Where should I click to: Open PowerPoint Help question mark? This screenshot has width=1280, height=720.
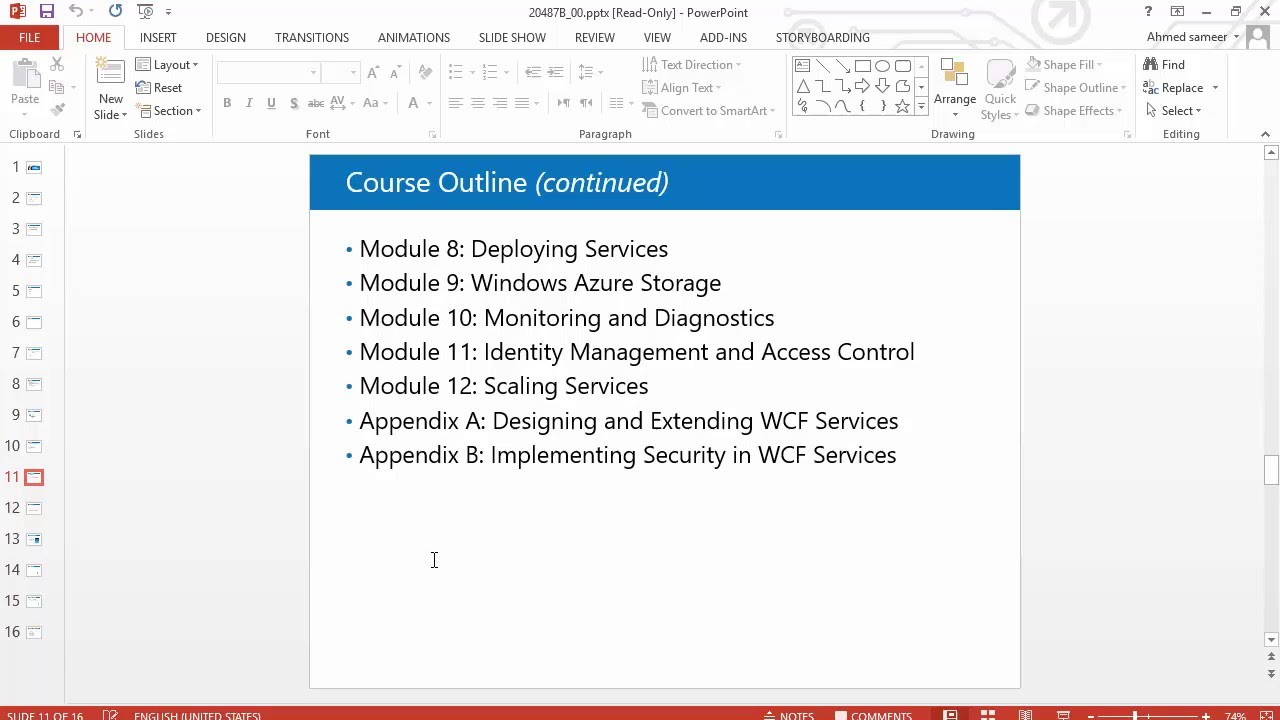coord(1148,12)
